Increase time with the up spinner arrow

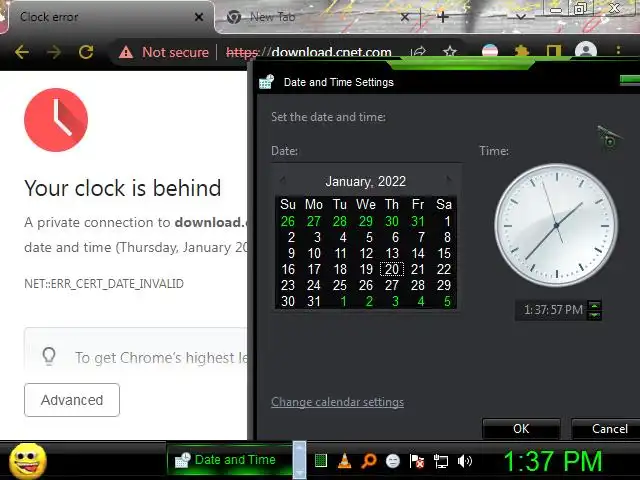pyautogui.click(x=595, y=306)
